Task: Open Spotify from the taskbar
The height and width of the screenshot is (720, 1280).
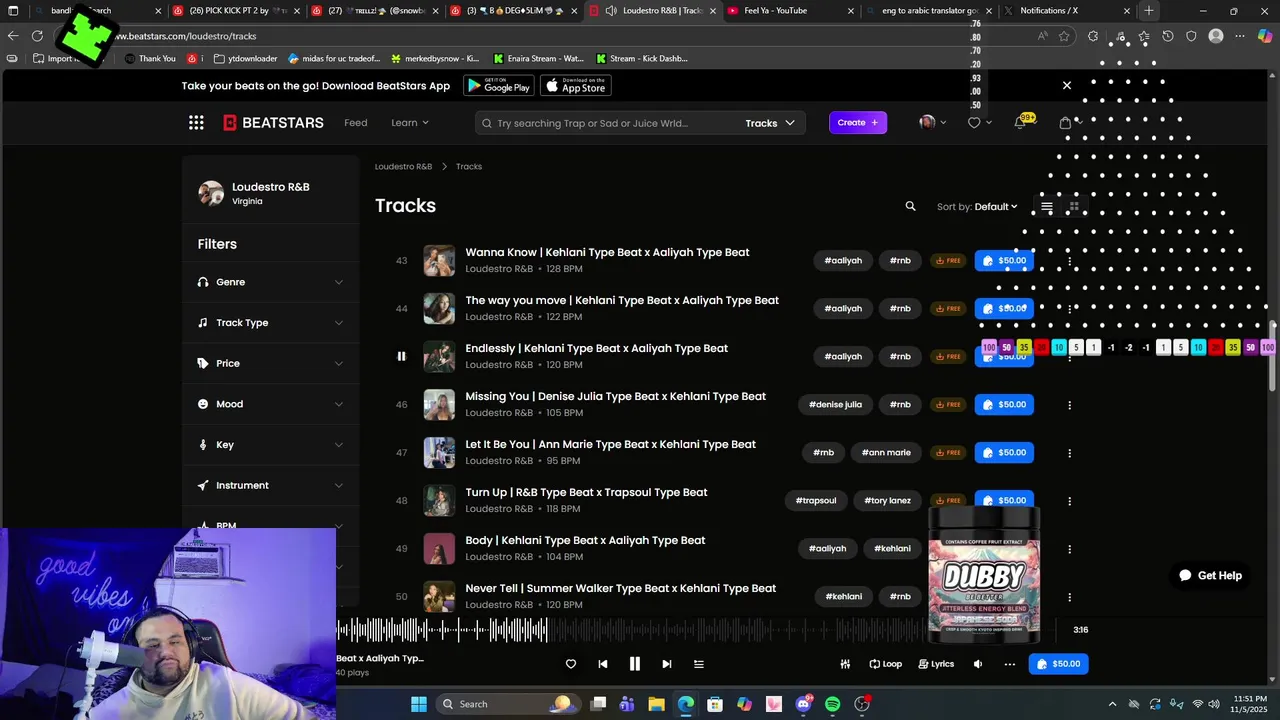Action: click(x=832, y=704)
